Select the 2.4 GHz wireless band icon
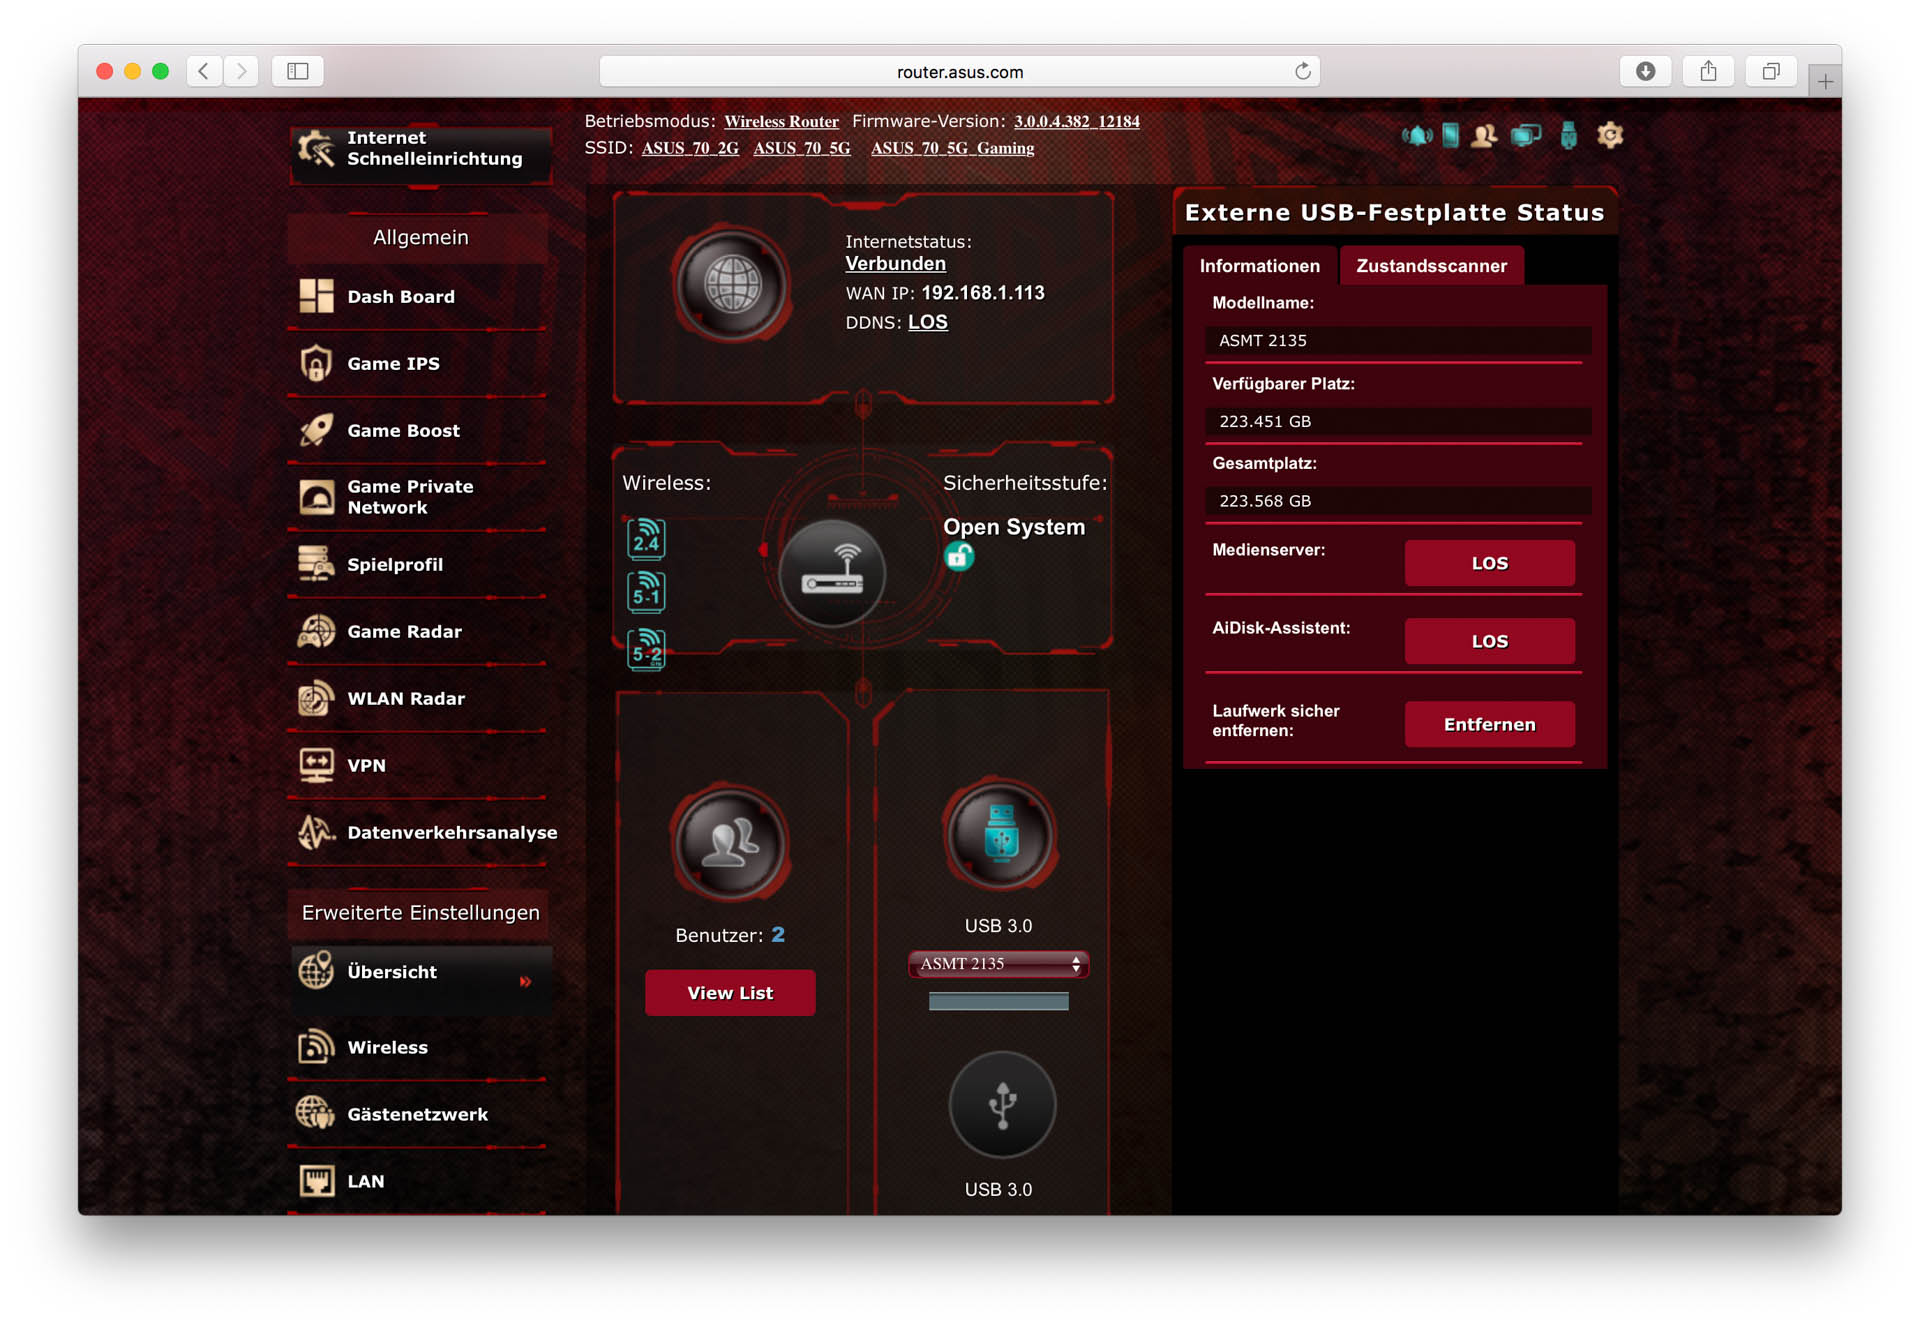This screenshot has height=1327, width=1920. pos(646,538)
